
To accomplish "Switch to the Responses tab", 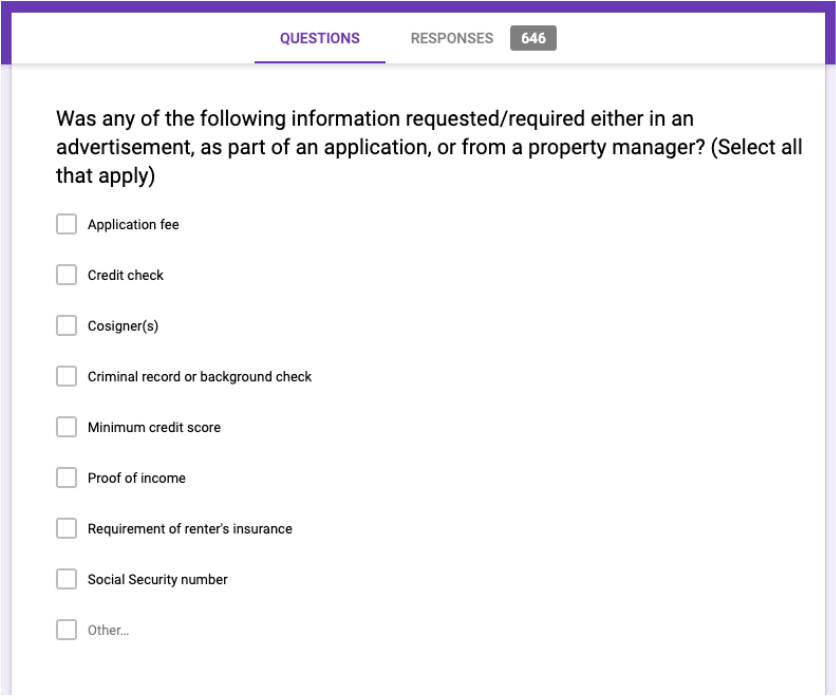I will 452,38.
